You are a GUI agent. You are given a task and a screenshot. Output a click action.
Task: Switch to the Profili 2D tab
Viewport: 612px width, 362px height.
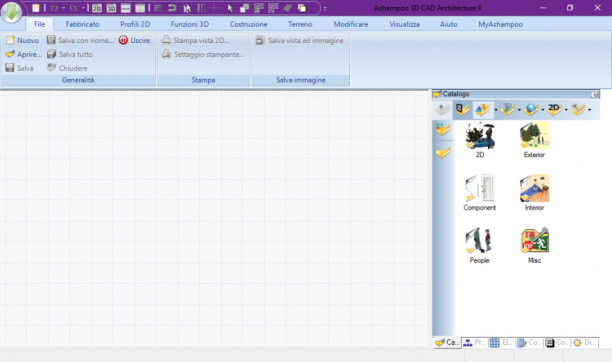(x=135, y=24)
